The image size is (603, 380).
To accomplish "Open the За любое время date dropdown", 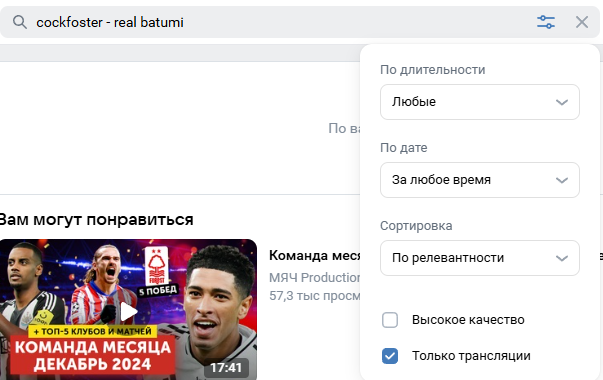I will pos(480,180).
